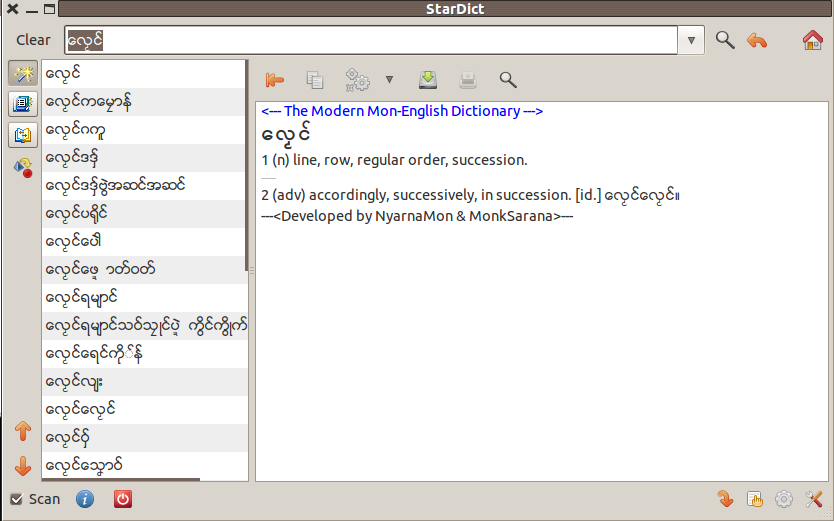Image resolution: width=834 pixels, height=521 pixels.
Task: Click the Home icon at top right
Action: tap(812, 40)
